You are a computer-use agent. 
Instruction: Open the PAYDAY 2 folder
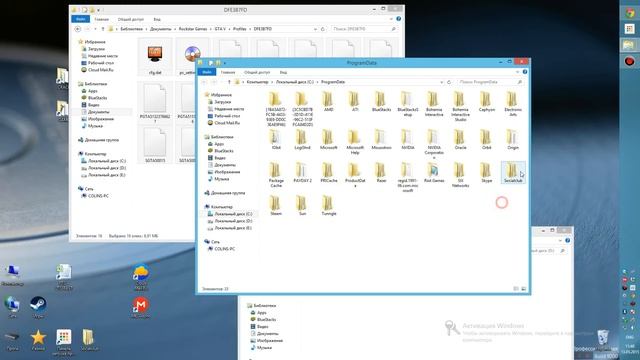[x=302, y=173]
